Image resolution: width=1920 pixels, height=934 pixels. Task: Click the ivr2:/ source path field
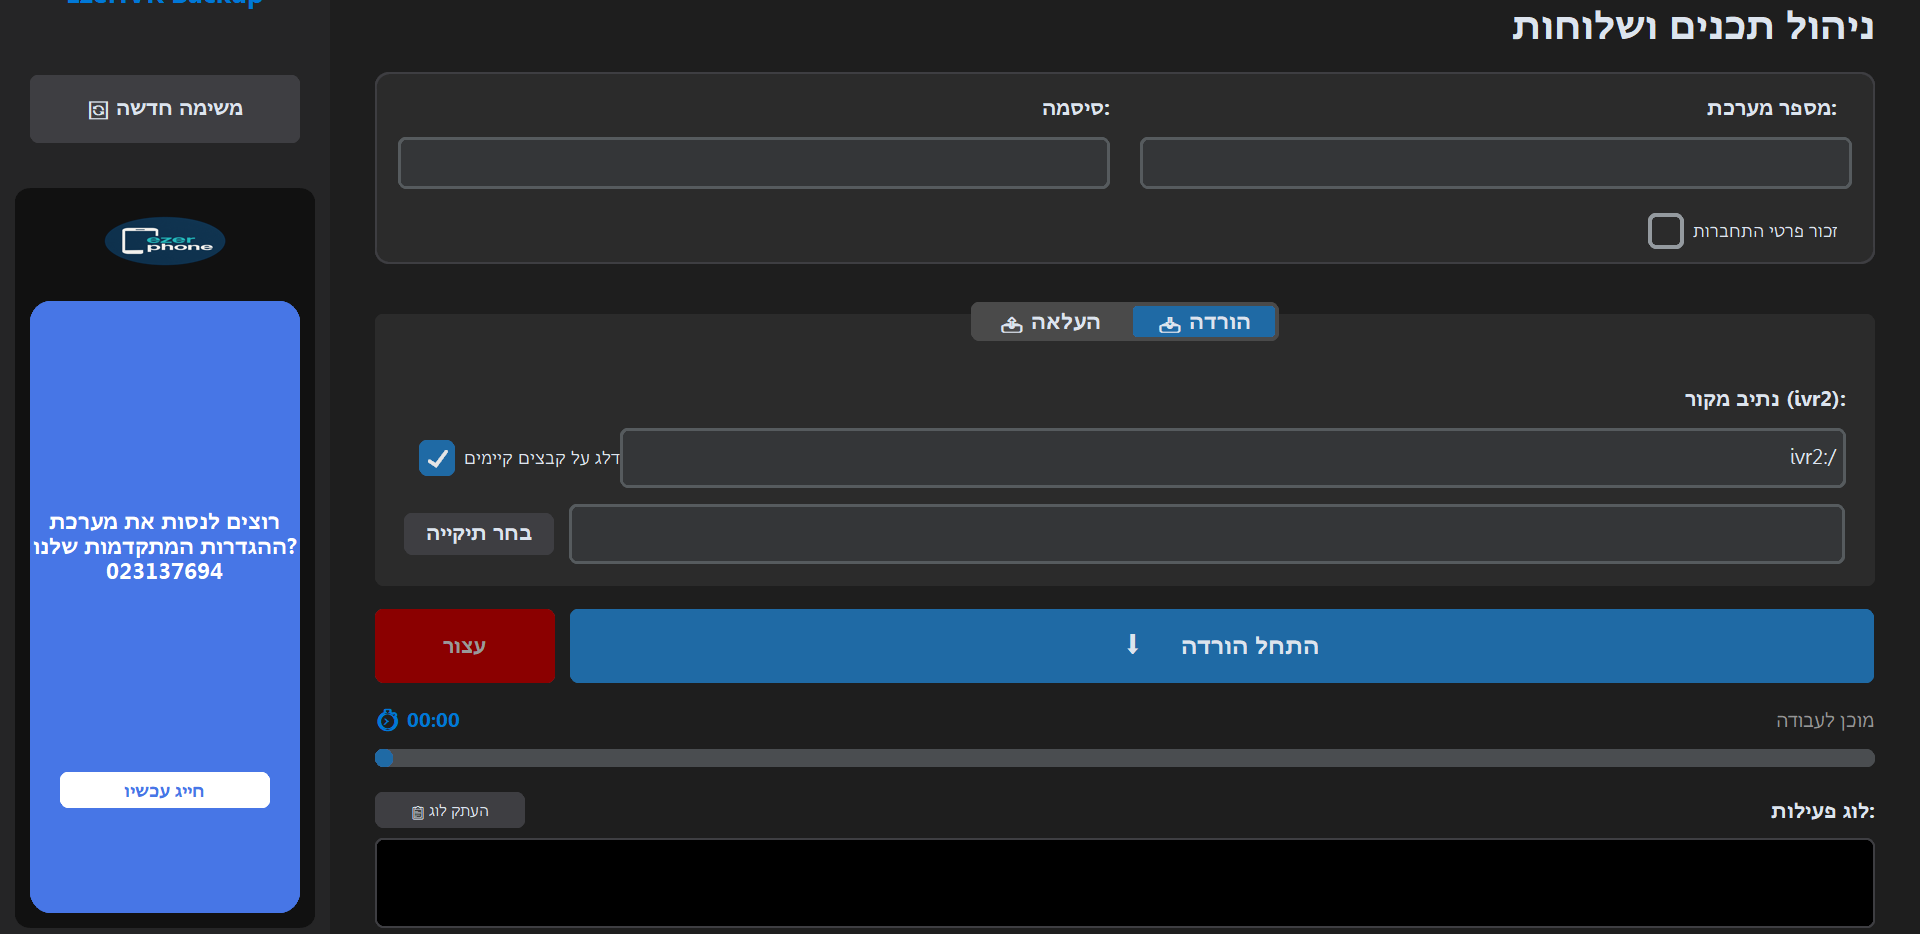click(x=1232, y=458)
